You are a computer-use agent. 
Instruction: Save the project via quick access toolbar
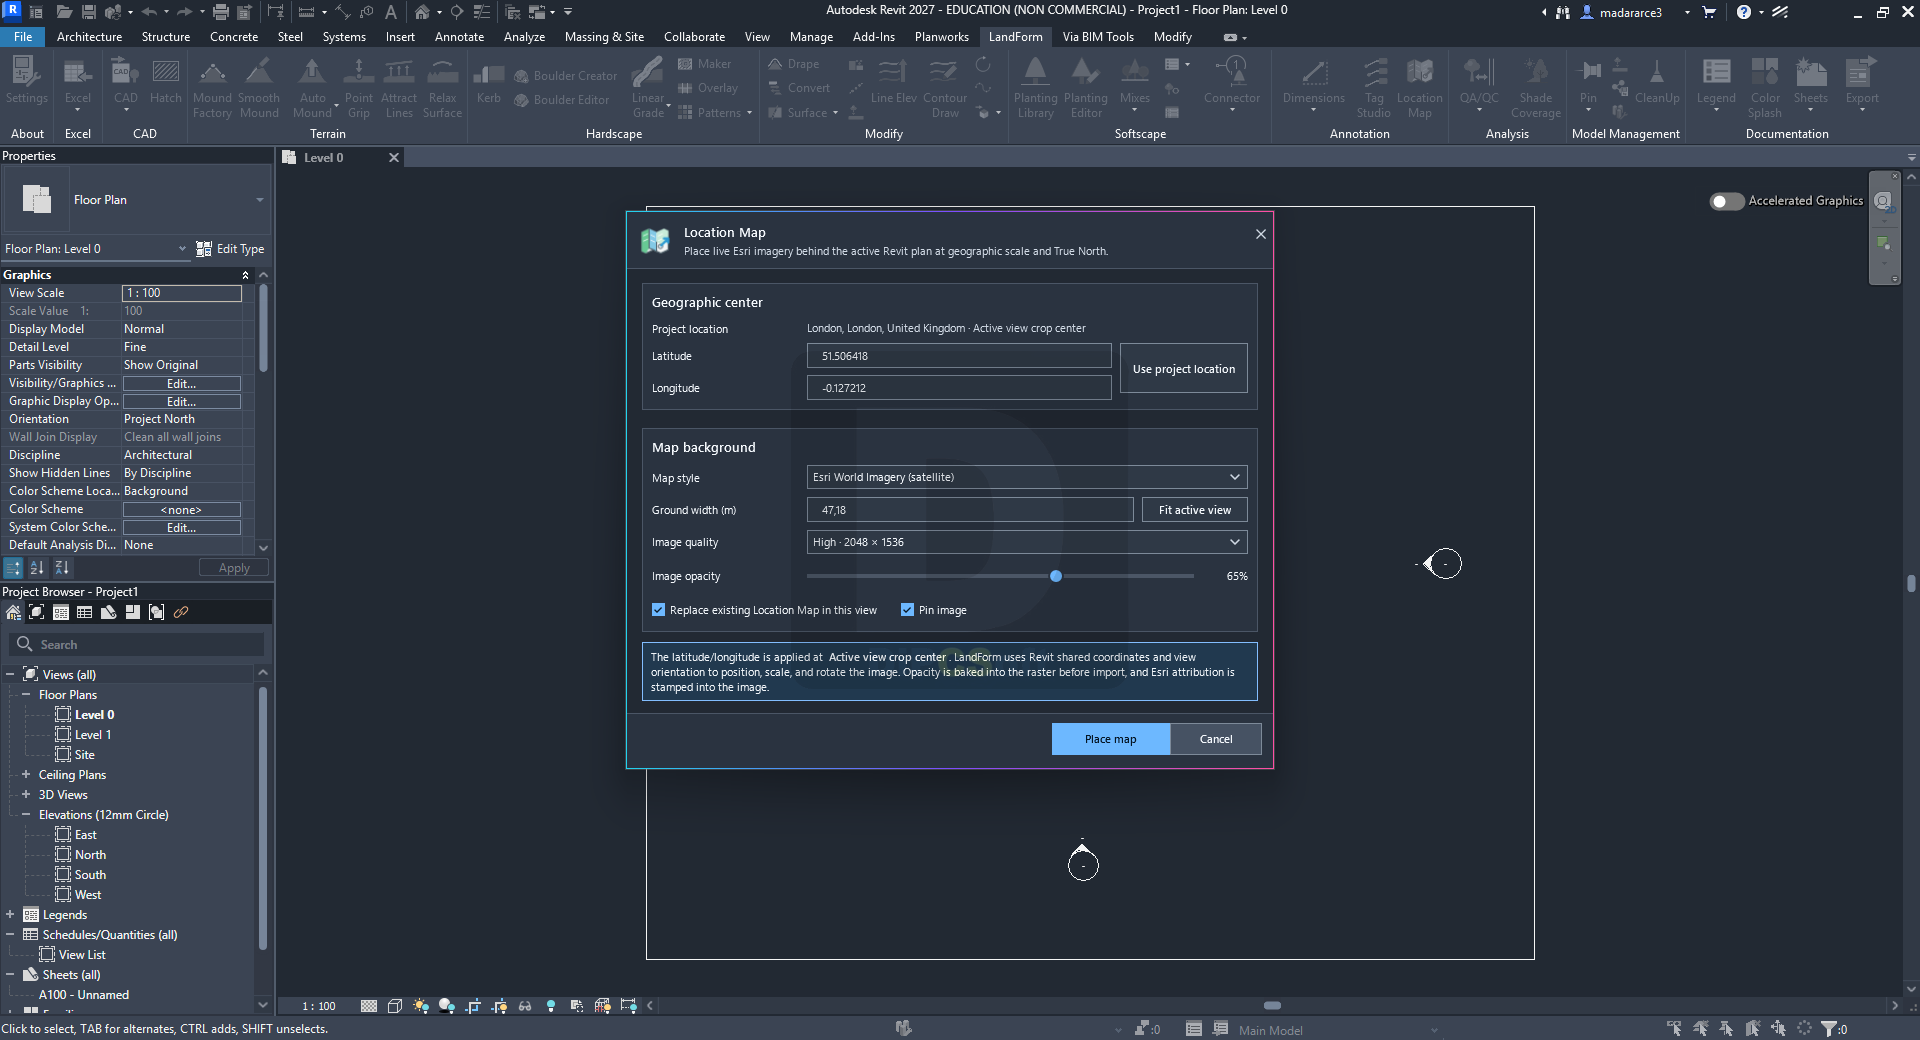click(x=89, y=12)
